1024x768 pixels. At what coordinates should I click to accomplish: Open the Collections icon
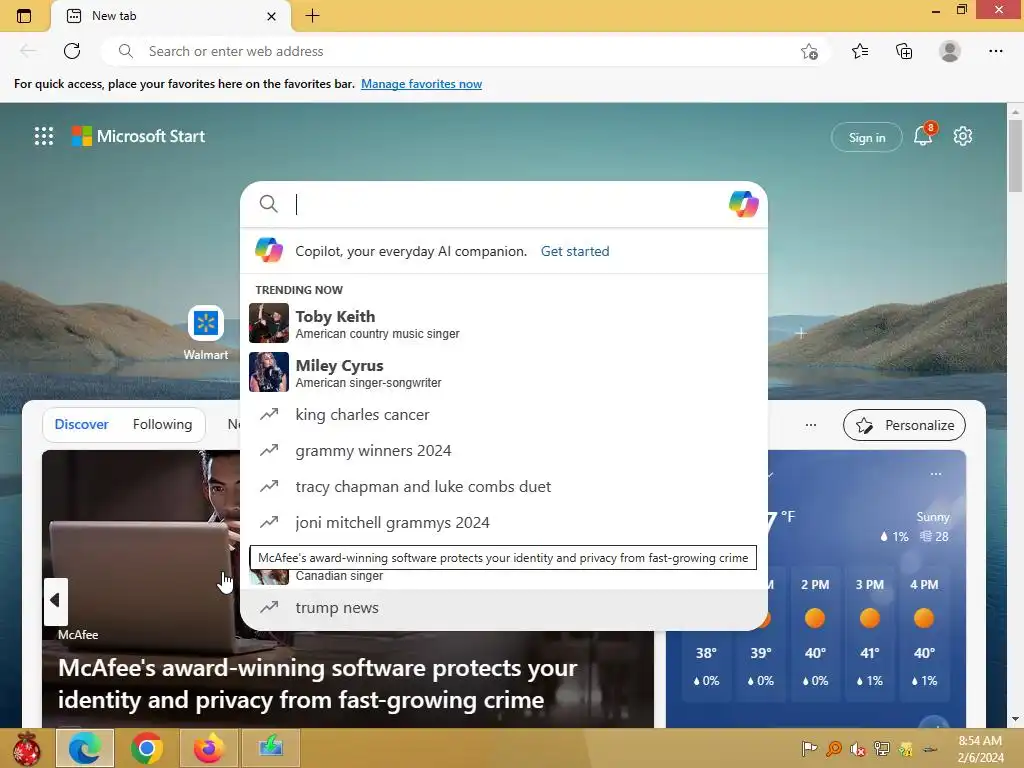(904, 51)
